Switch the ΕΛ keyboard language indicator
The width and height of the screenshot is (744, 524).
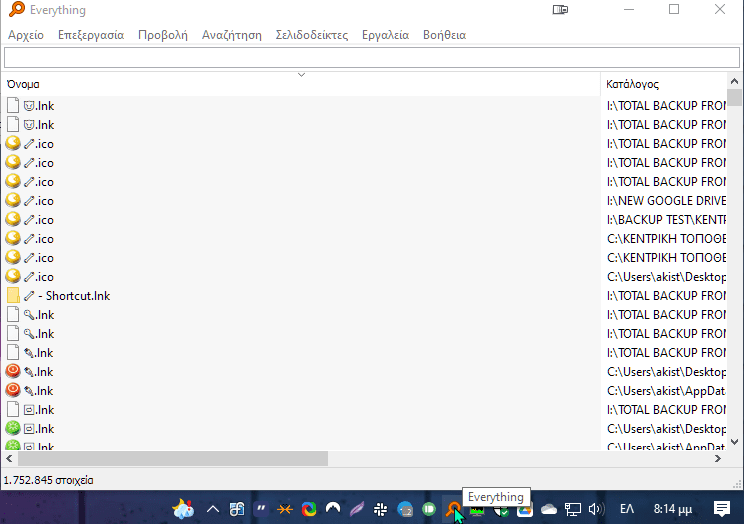(x=628, y=509)
